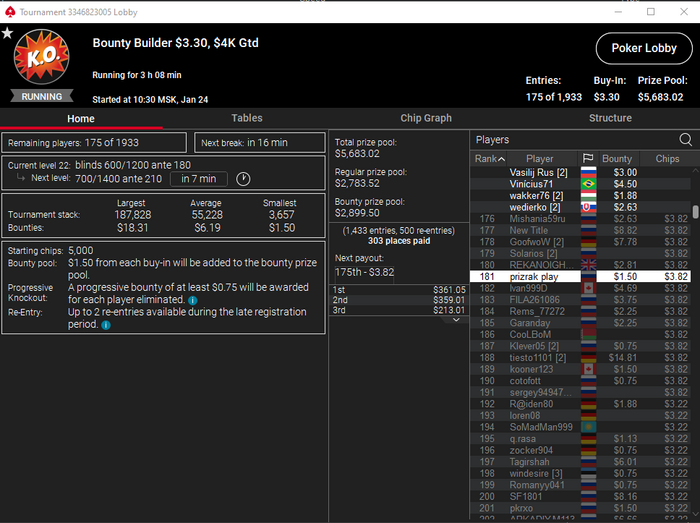Click Slovak flag next to wedierko
This screenshot has height=523, width=700.
[x=588, y=207]
